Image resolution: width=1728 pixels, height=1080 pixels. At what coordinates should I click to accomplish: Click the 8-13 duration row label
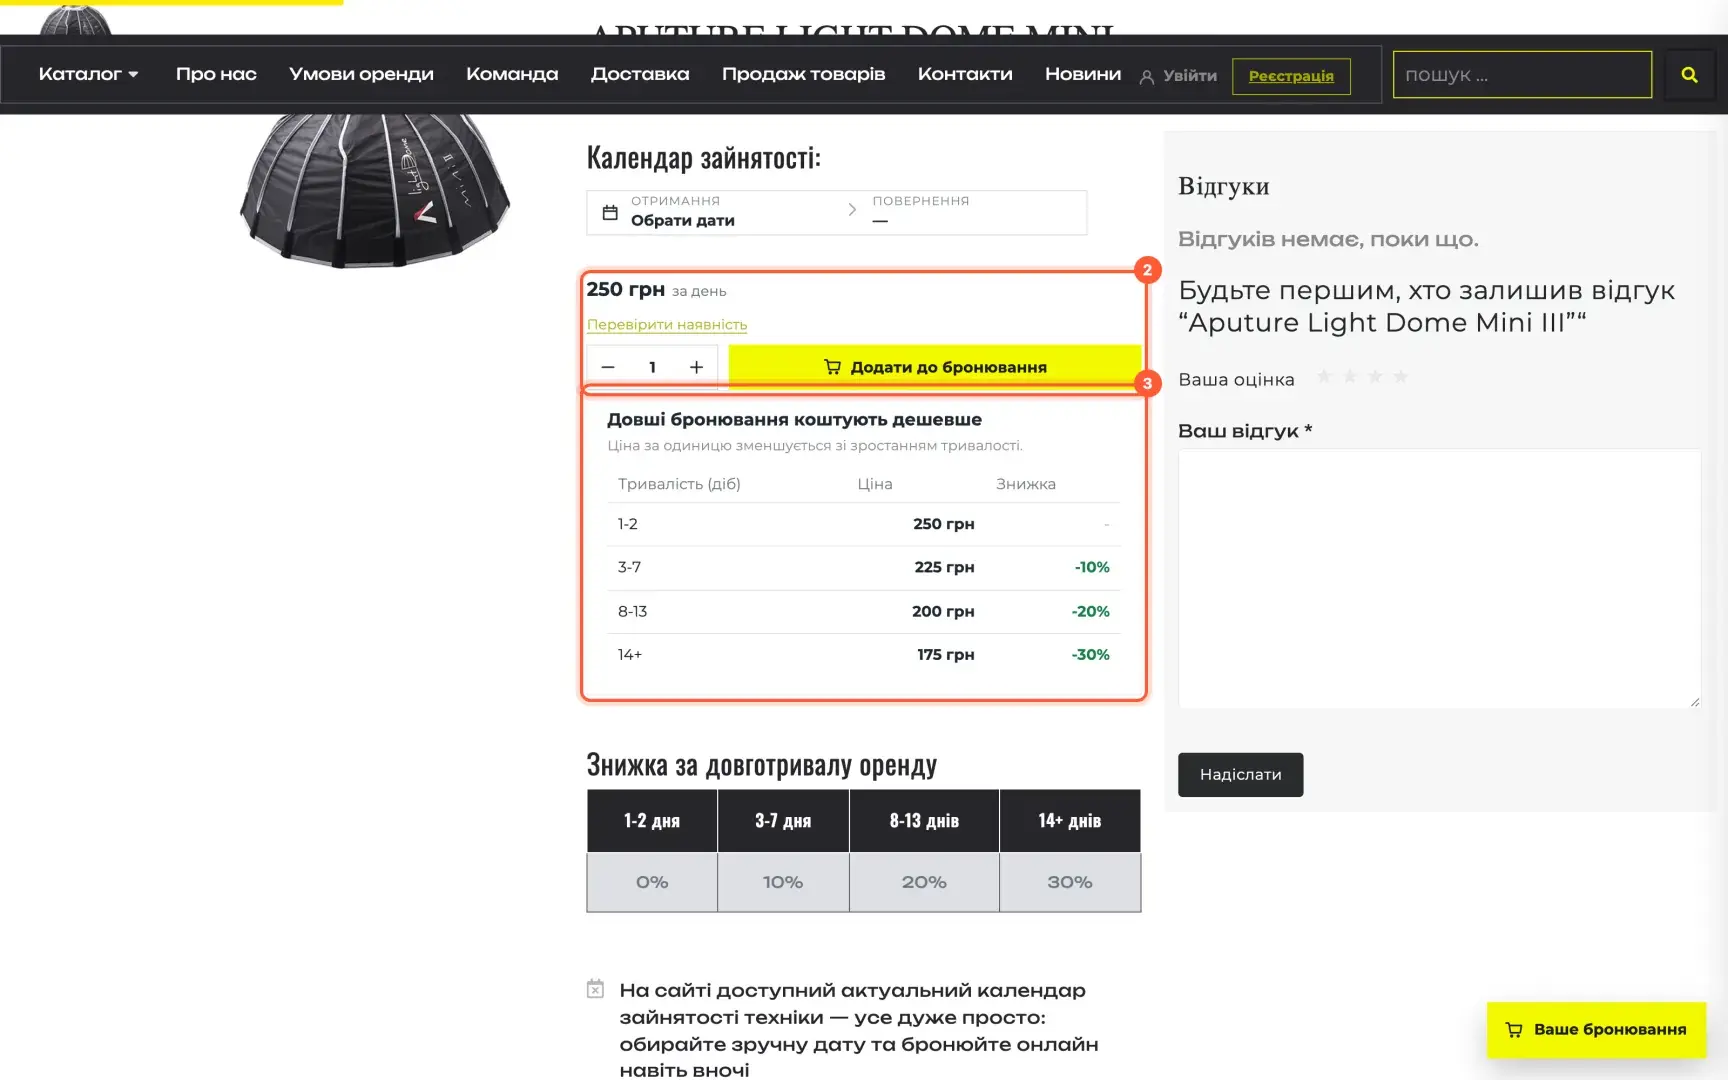[632, 611]
